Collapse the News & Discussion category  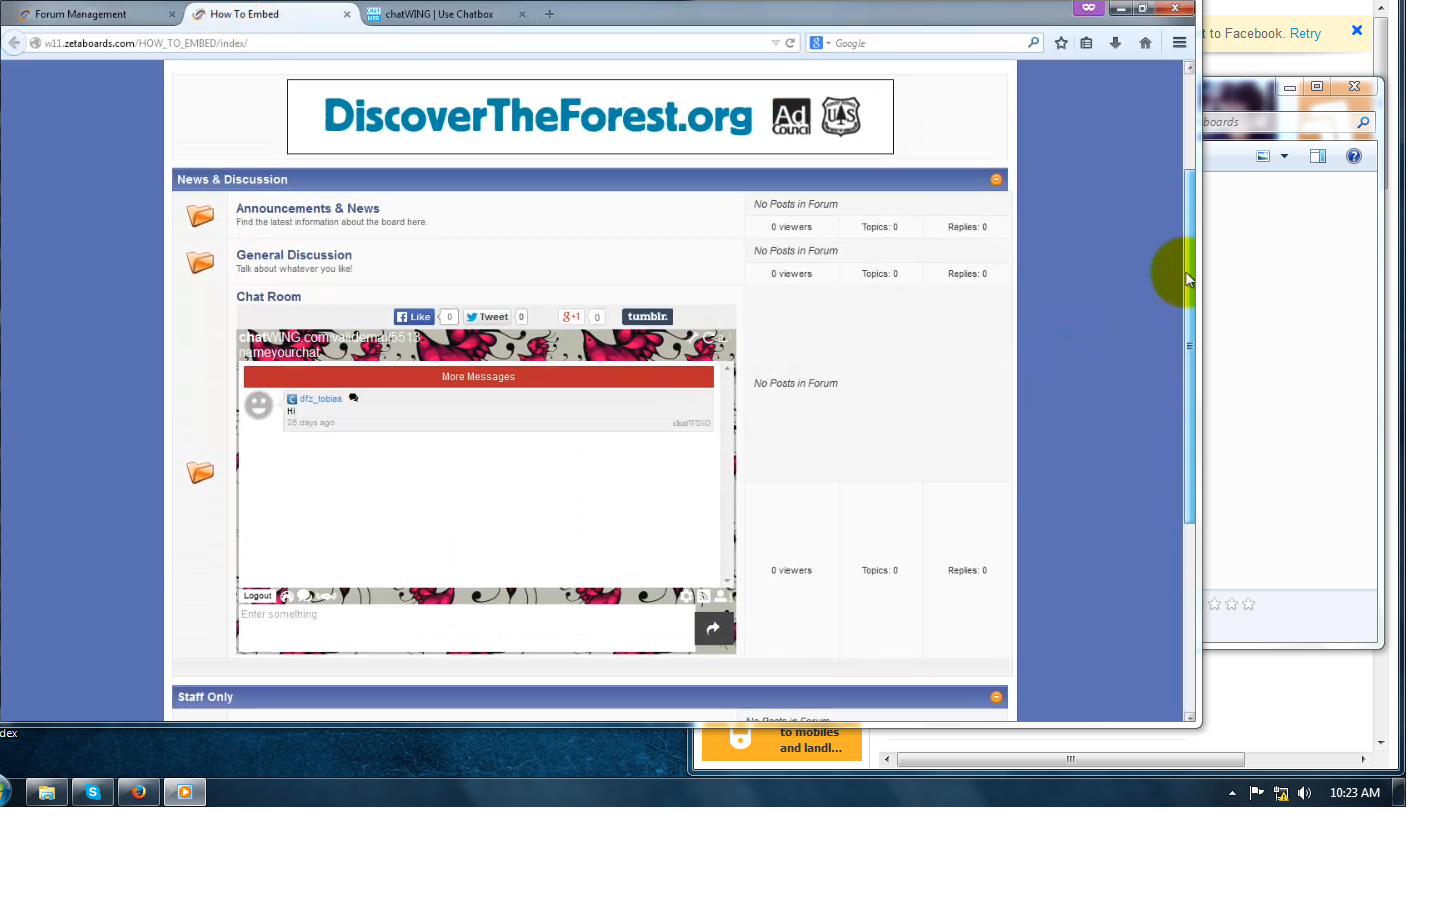point(996,179)
